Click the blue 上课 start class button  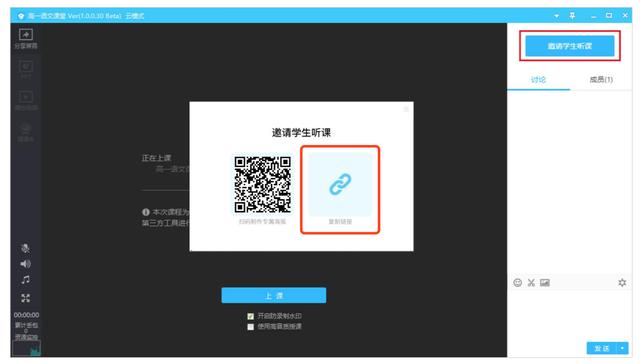[273, 295]
